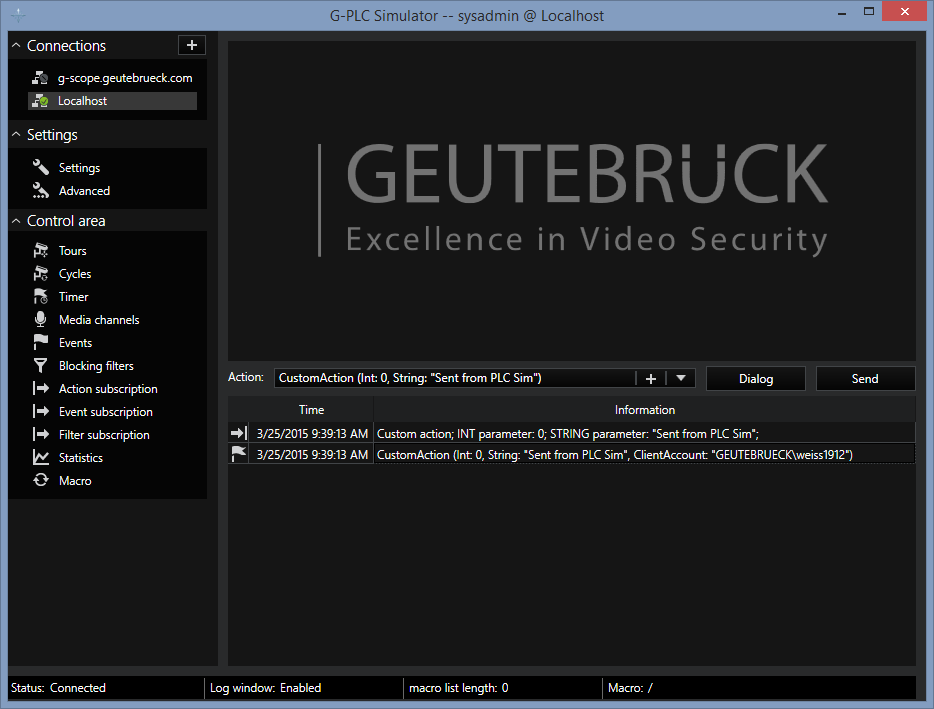Close the G-PLC Simulator window
934x709 pixels.
click(x=904, y=11)
